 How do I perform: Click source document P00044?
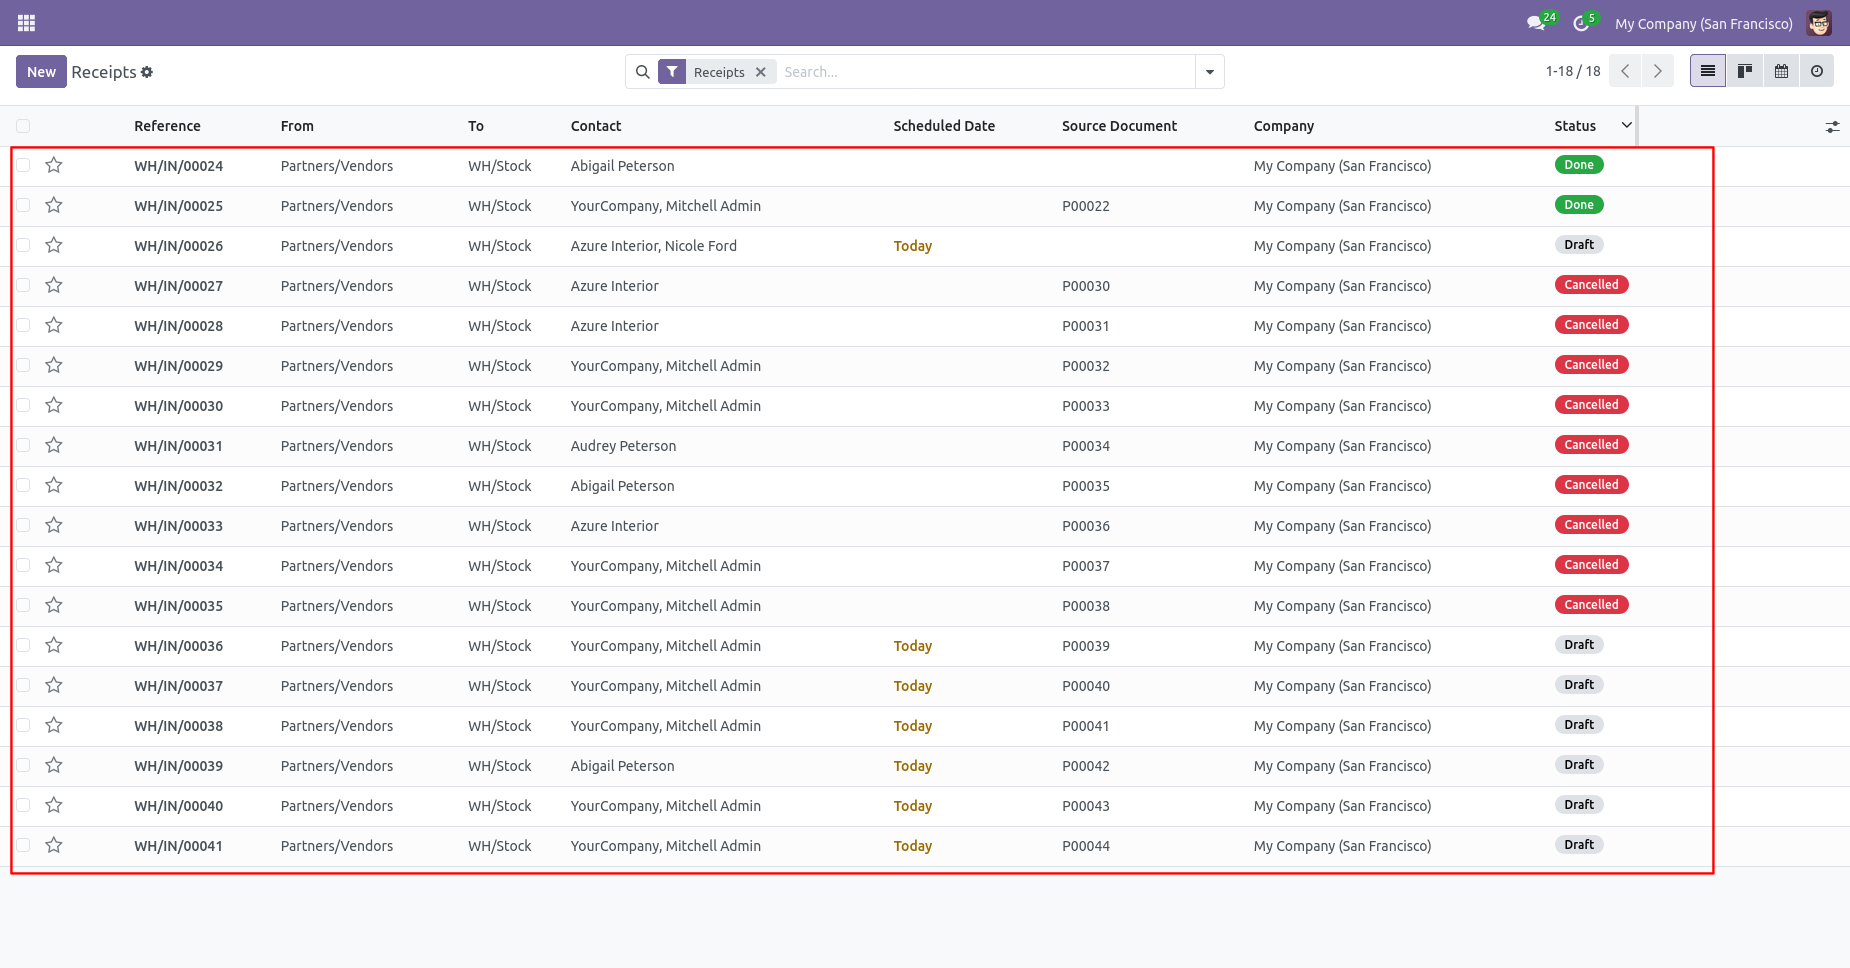1086,846
